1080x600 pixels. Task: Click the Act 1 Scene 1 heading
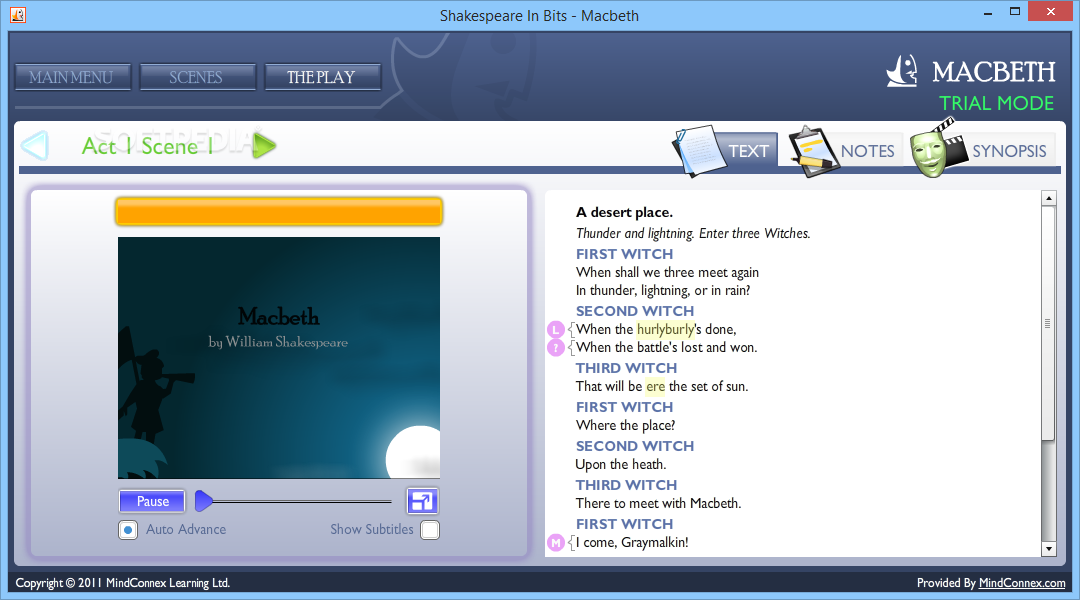pyautogui.click(x=147, y=146)
